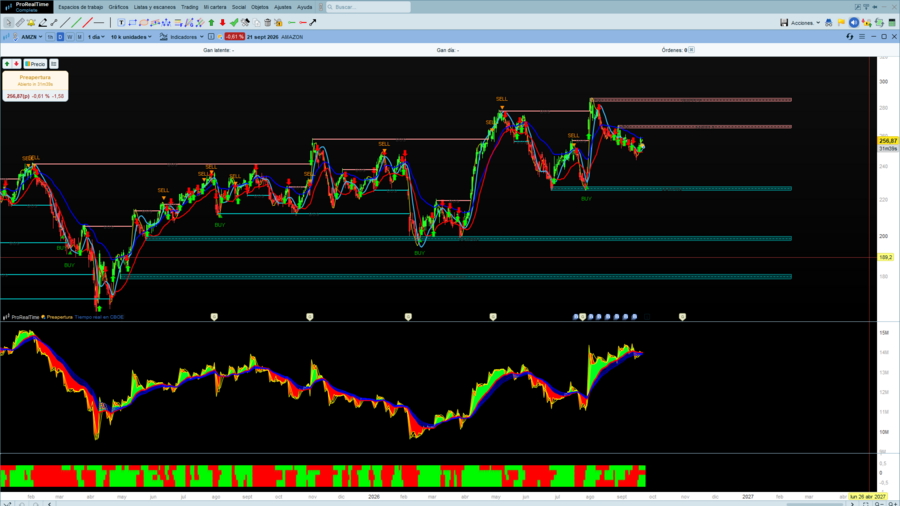Screen dimensions: 900x506
Task: Open the Listas y escaneos menu
Action: click(x=154, y=7)
